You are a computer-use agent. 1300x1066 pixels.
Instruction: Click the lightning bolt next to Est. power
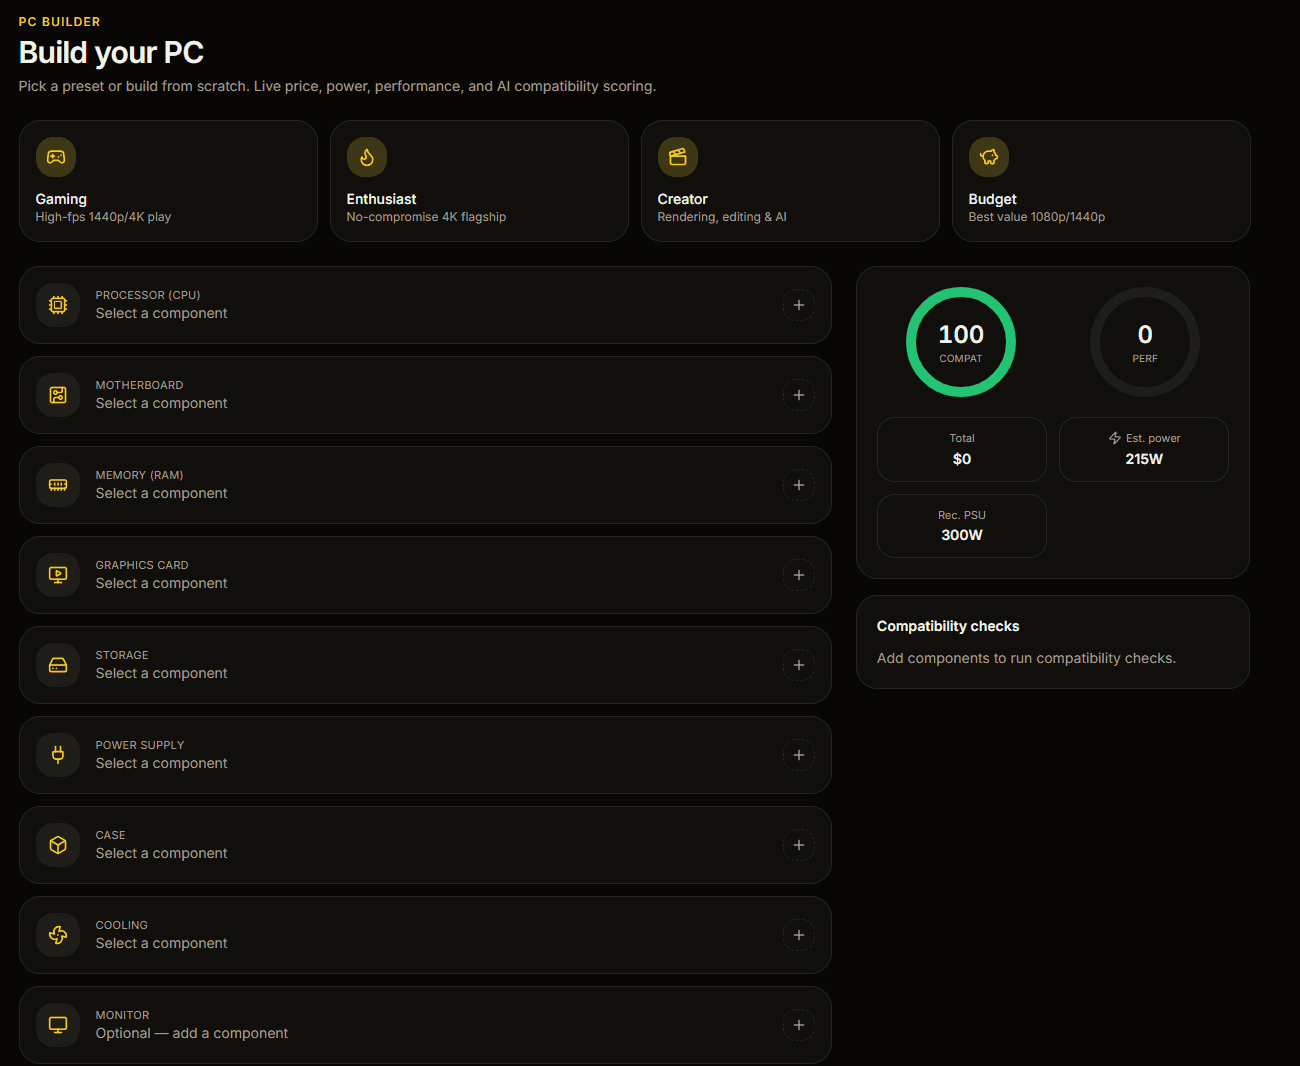1115,438
